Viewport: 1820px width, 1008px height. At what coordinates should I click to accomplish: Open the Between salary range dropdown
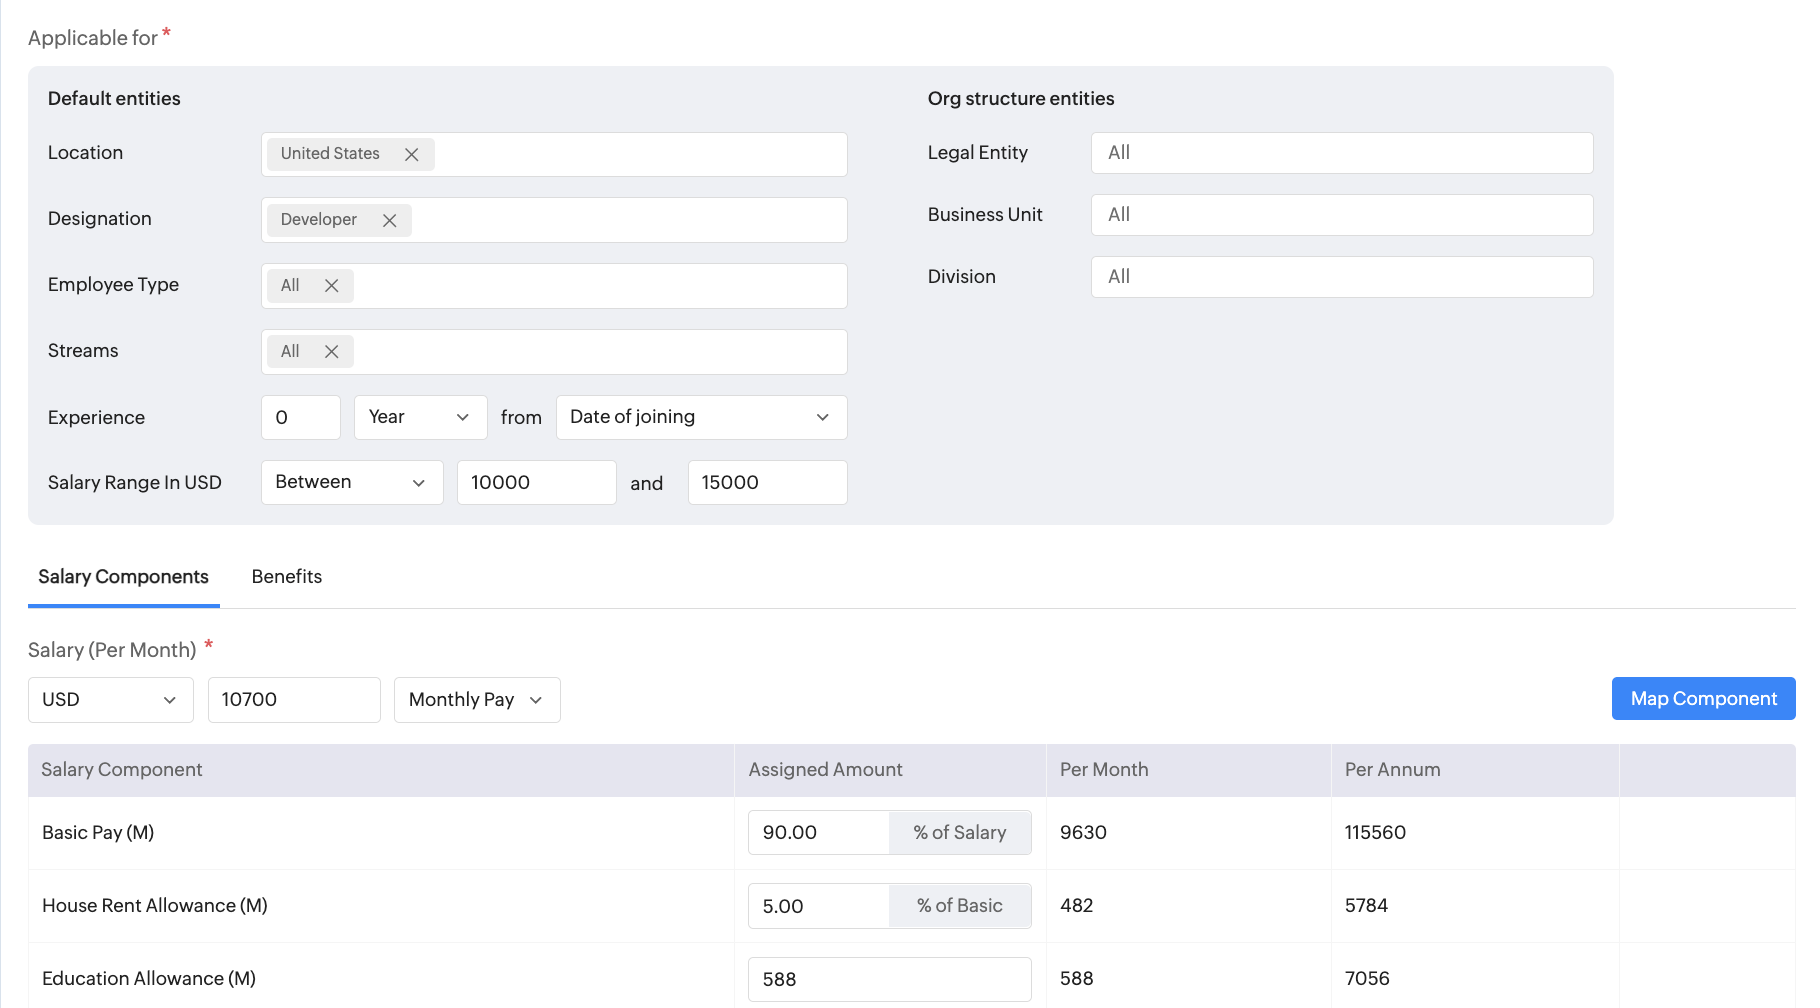click(351, 483)
